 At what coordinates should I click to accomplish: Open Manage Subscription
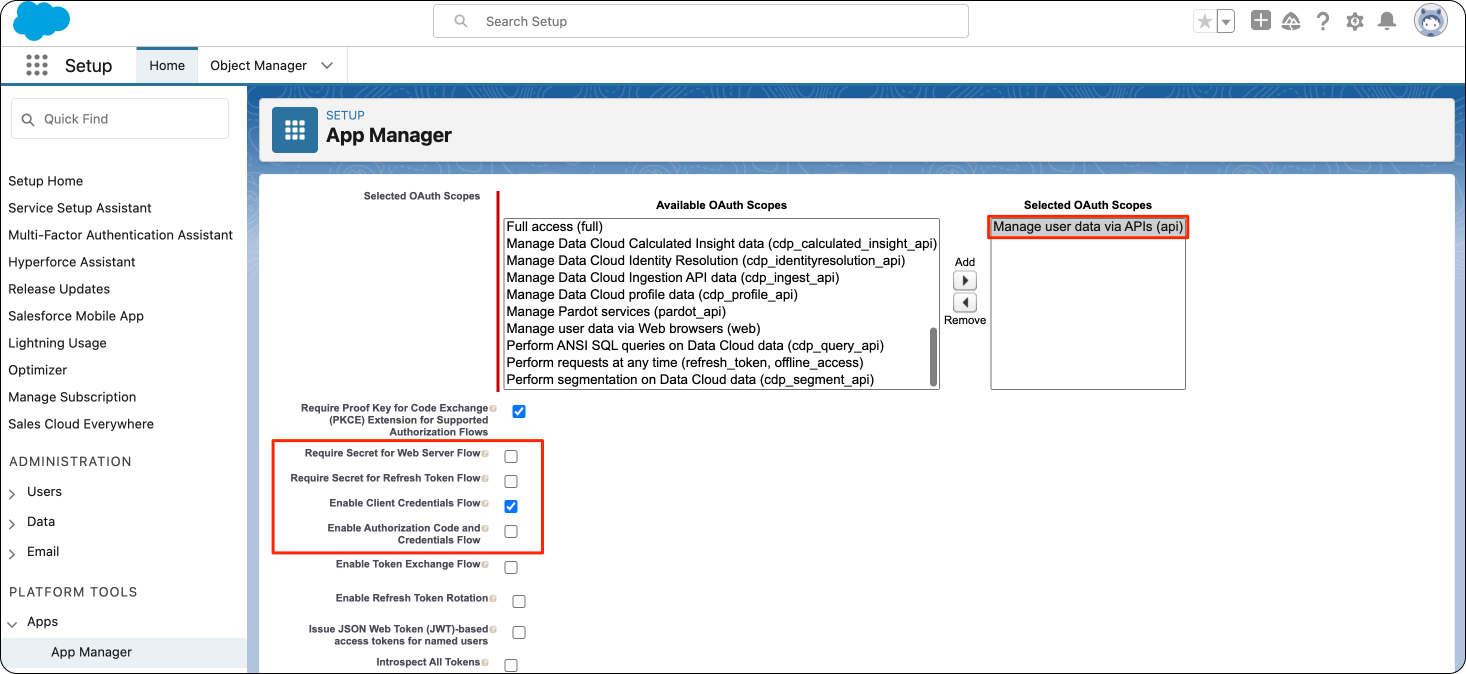pyautogui.click(x=72, y=397)
